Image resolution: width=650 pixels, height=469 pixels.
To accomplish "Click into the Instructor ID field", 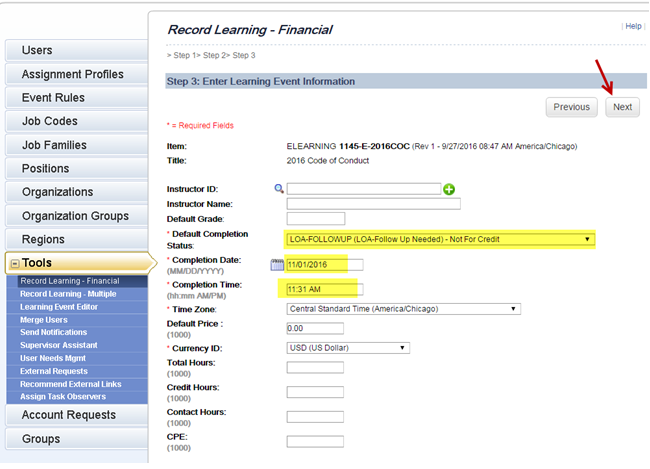I will [364, 189].
